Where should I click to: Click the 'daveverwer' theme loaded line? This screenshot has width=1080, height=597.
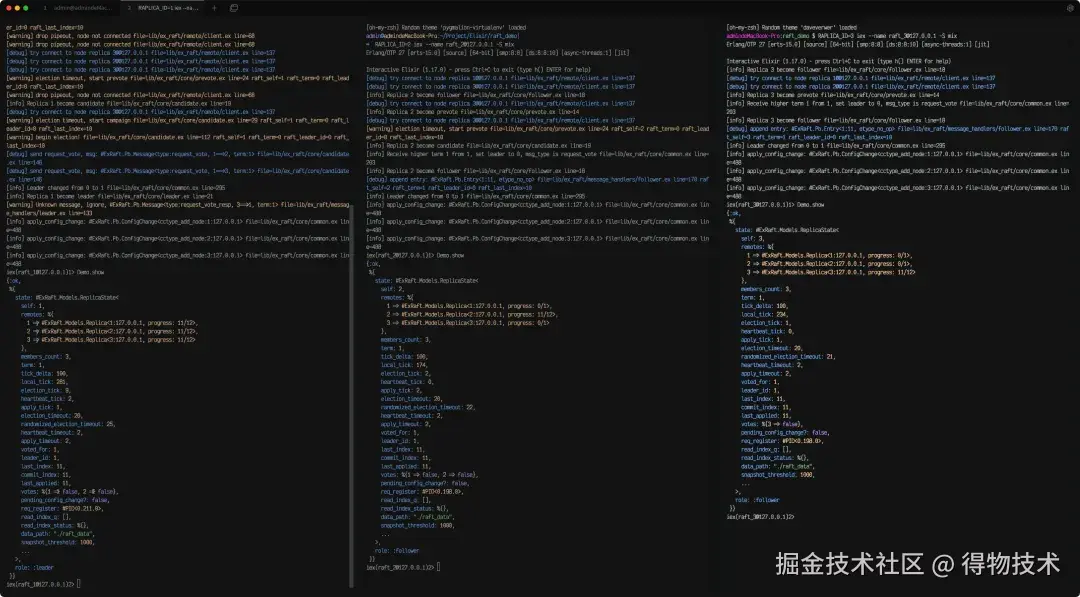pyautogui.click(x=792, y=28)
